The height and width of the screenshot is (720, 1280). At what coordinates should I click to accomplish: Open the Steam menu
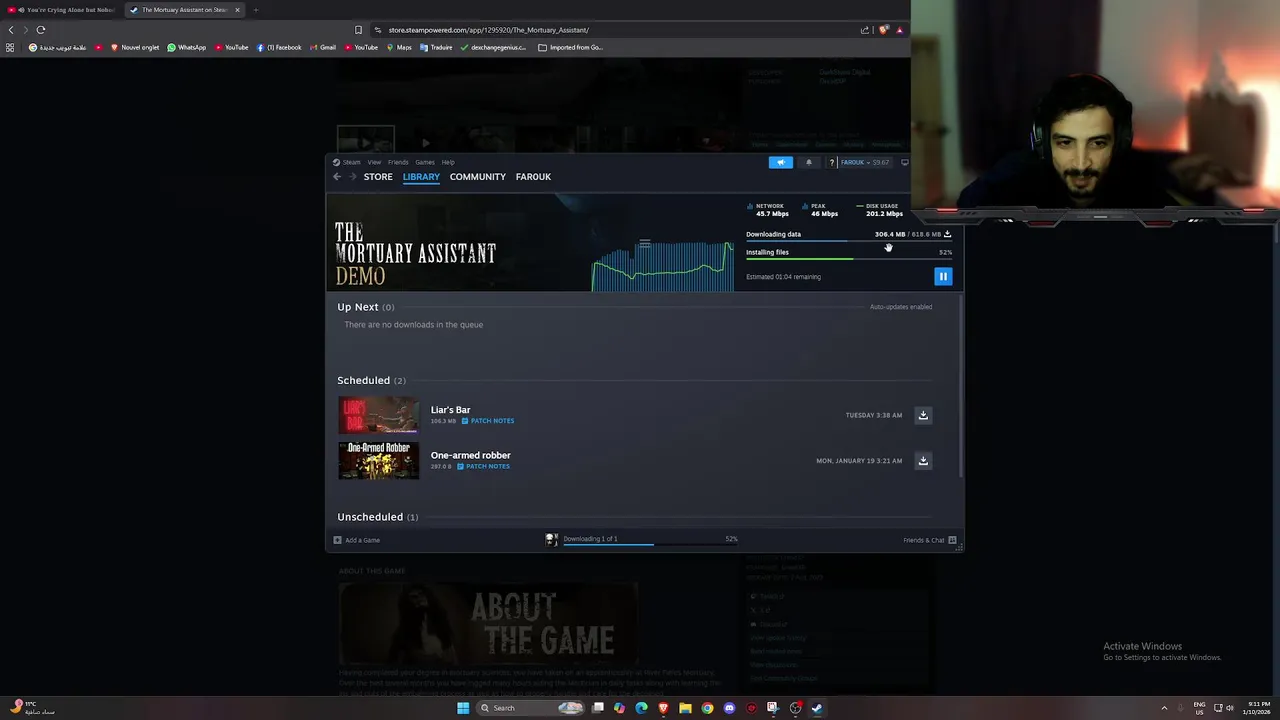coord(352,162)
